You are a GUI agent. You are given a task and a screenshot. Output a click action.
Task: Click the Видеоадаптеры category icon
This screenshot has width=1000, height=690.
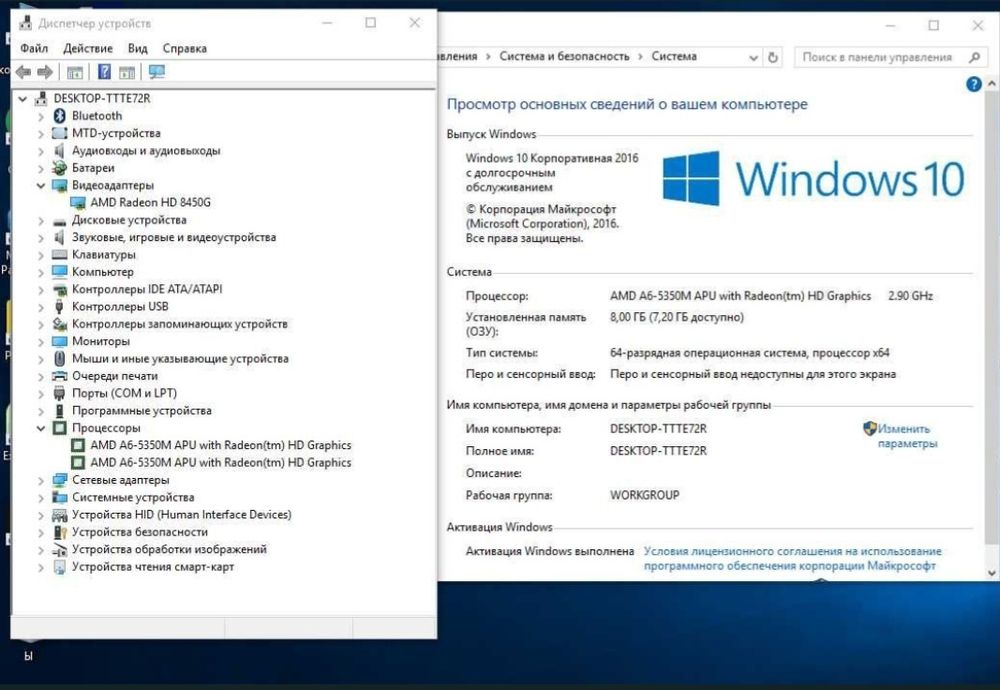point(59,185)
